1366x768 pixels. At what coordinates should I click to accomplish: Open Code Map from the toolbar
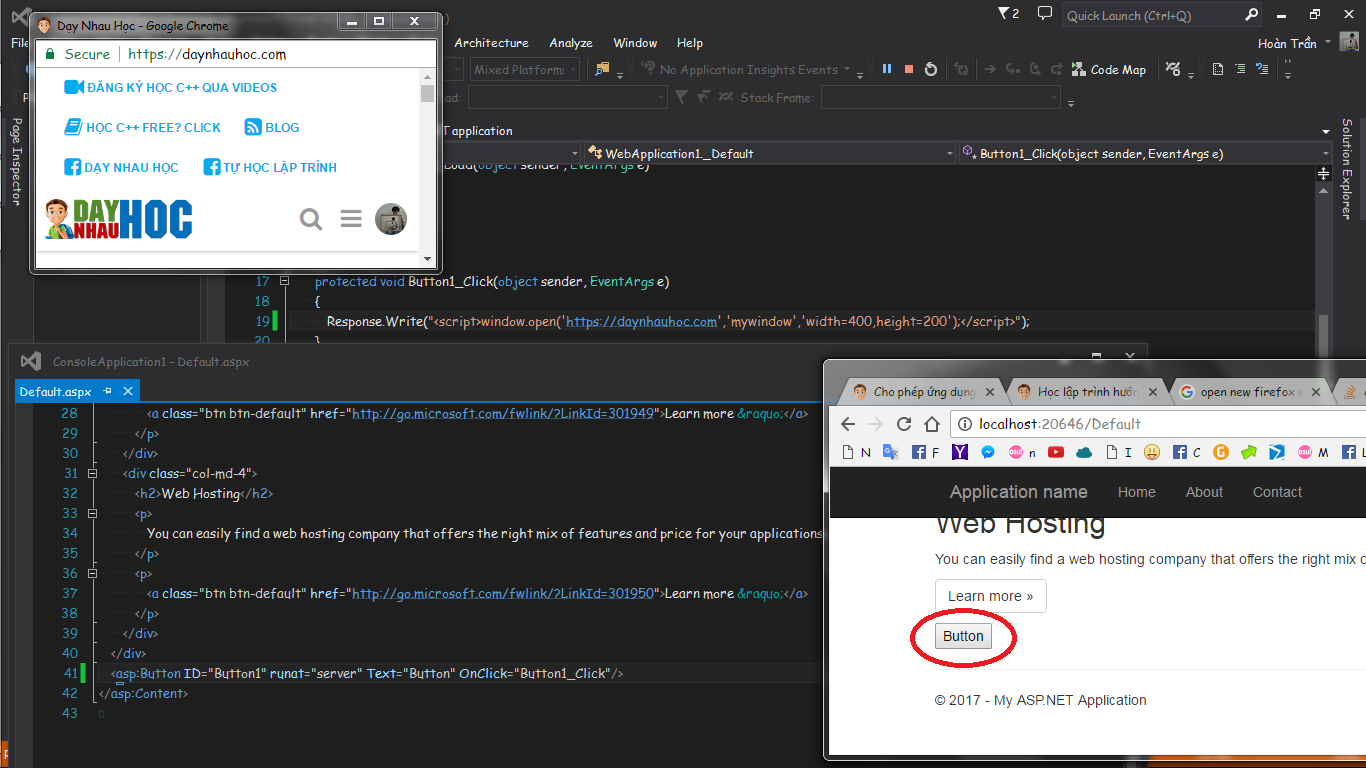coord(1108,70)
